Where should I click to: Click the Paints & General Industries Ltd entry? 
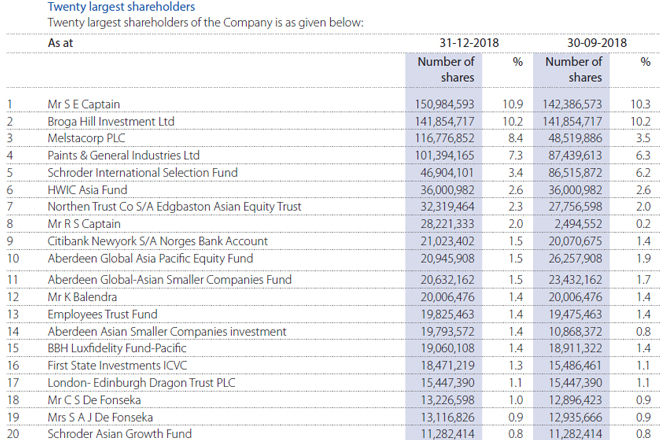tap(124, 155)
